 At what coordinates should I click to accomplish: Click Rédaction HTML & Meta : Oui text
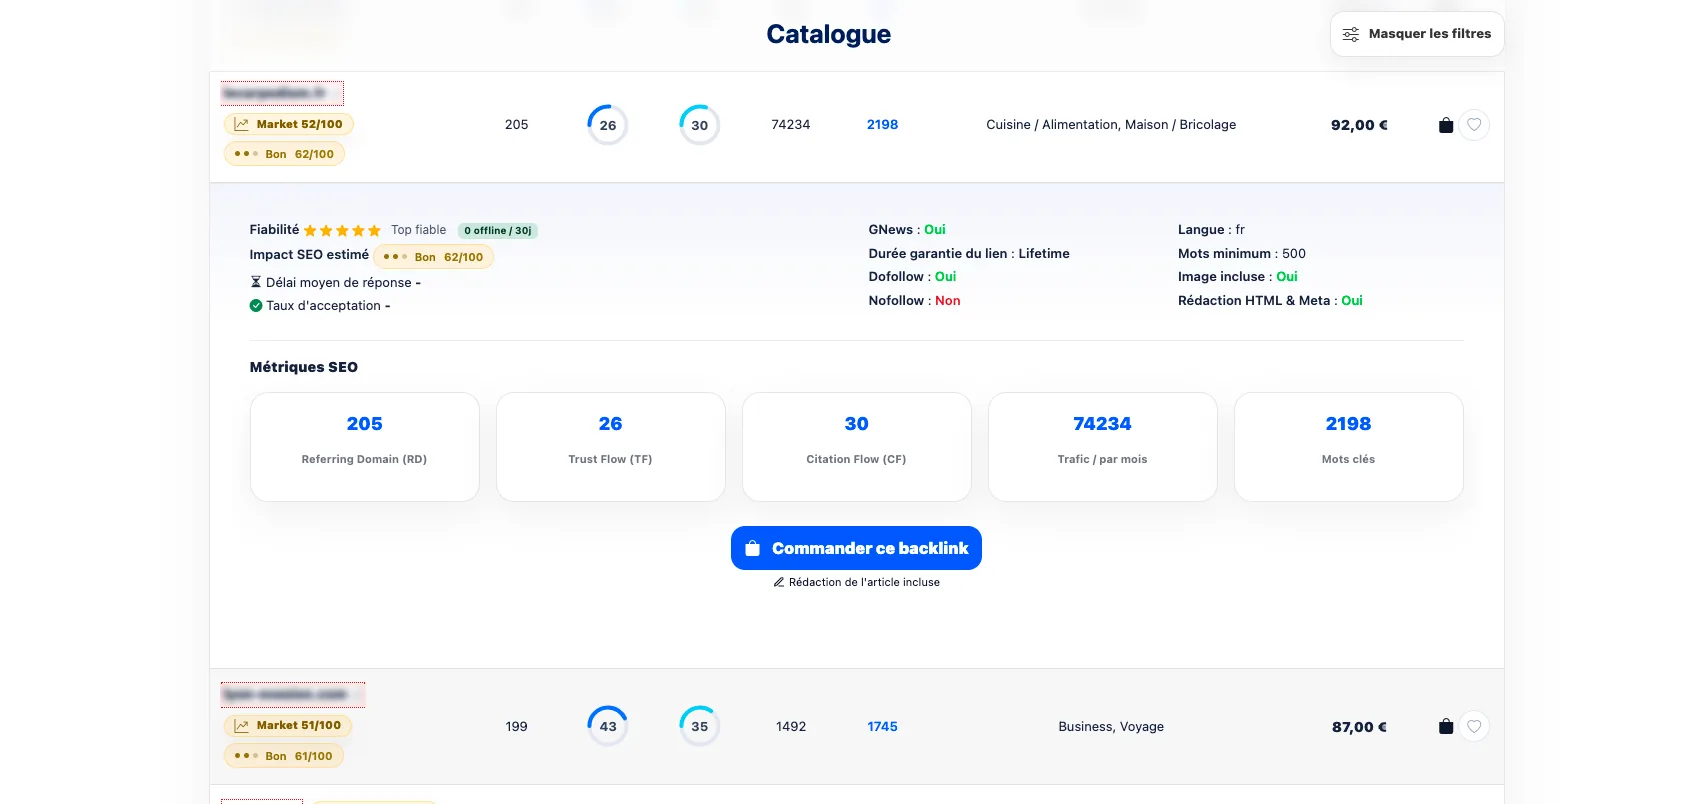click(1270, 301)
